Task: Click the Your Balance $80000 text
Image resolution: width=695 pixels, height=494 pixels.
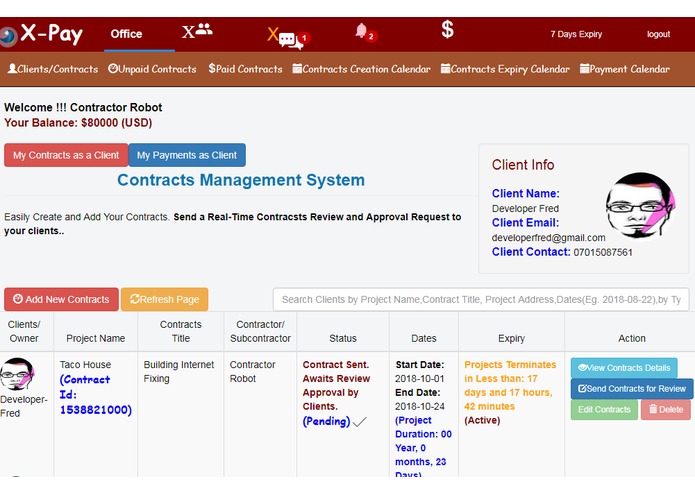Action: point(78,123)
